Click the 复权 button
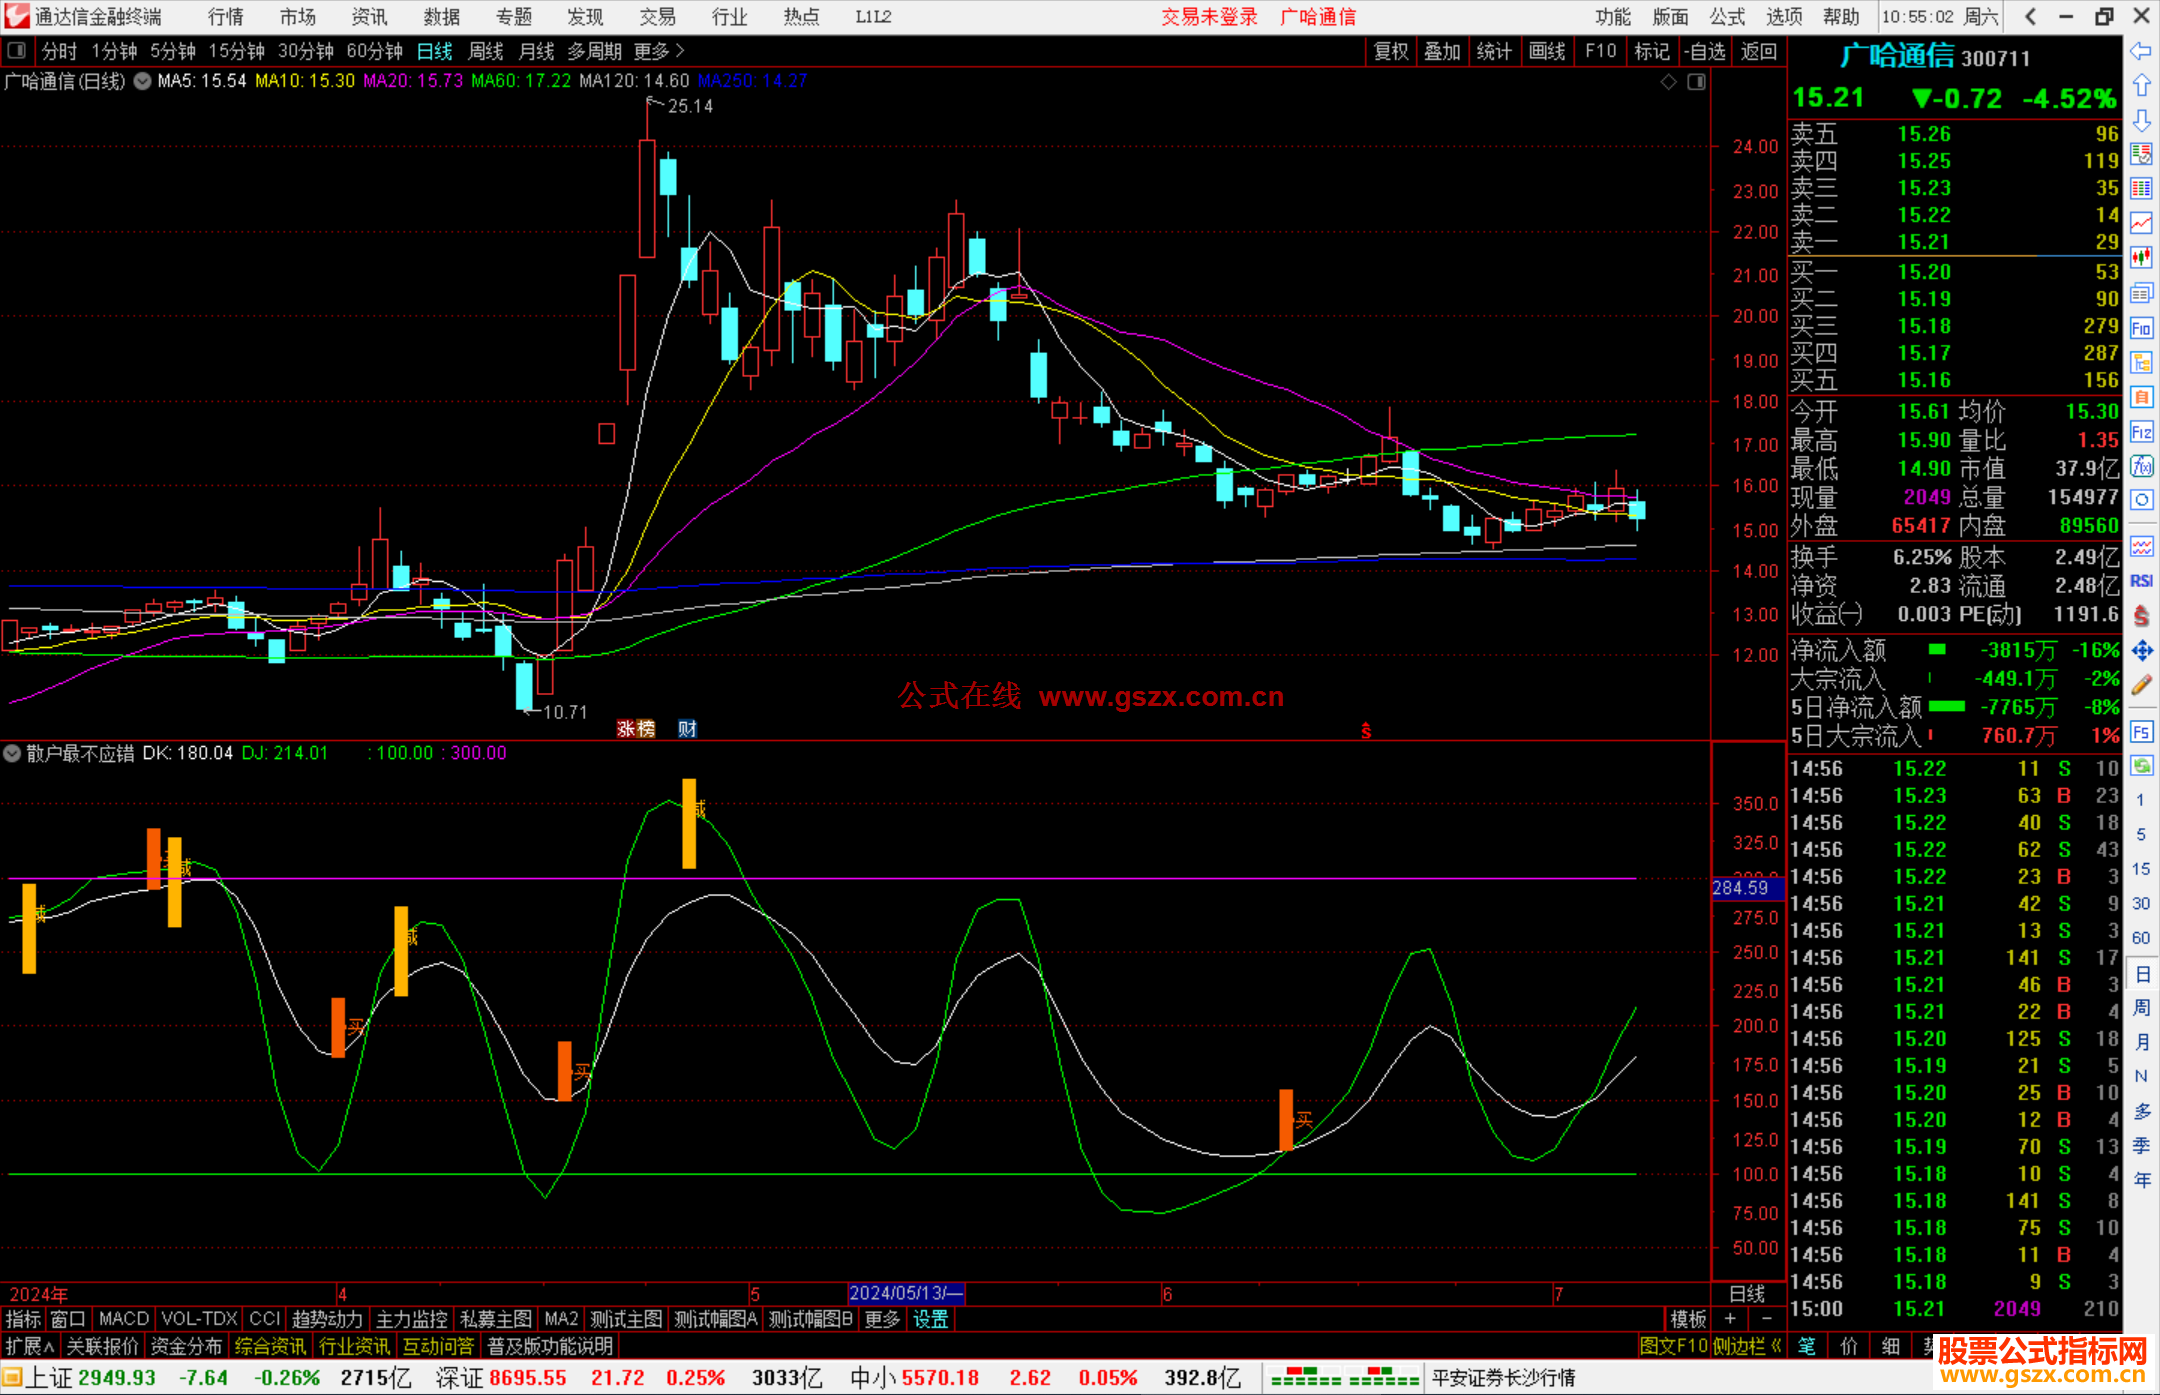Viewport: 2160px width, 1395px height. point(1391,51)
